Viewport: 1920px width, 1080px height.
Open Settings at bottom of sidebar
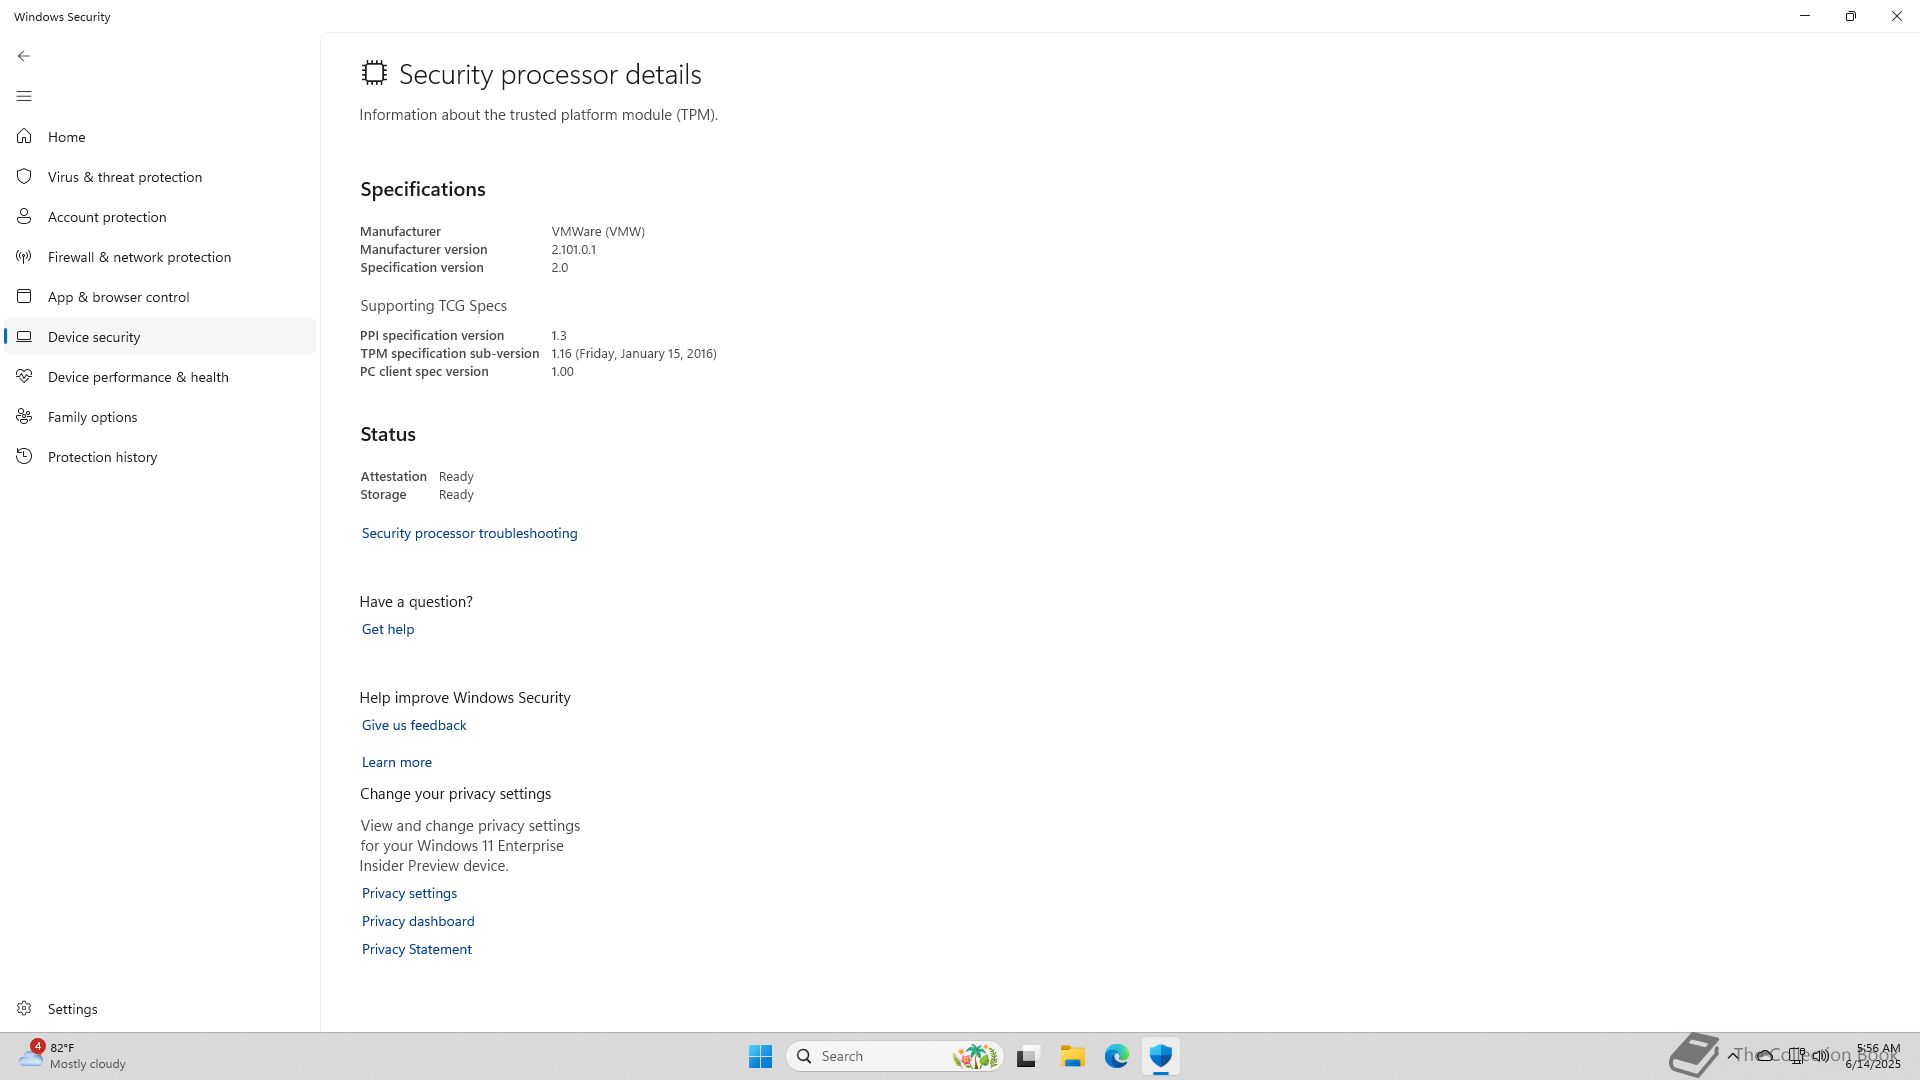[x=72, y=1009]
